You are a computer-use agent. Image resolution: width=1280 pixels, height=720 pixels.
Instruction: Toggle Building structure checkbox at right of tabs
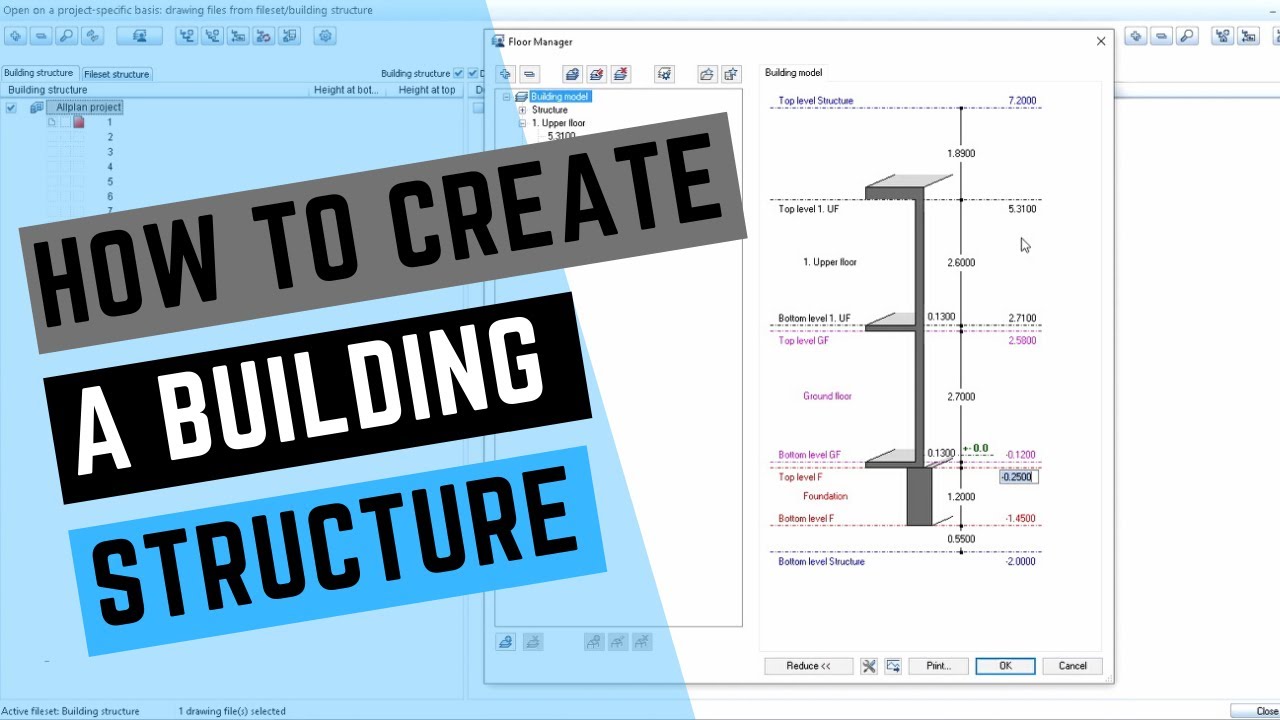pos(458,74)
